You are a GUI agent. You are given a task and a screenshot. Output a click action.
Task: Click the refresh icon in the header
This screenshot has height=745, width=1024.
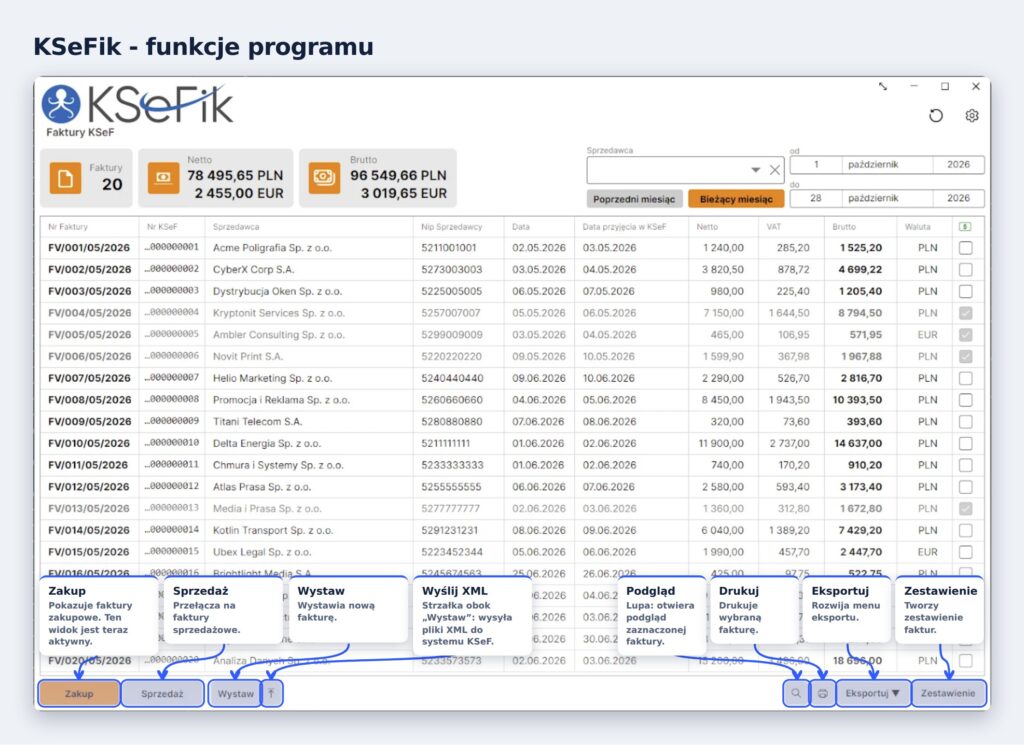point(936,116)
